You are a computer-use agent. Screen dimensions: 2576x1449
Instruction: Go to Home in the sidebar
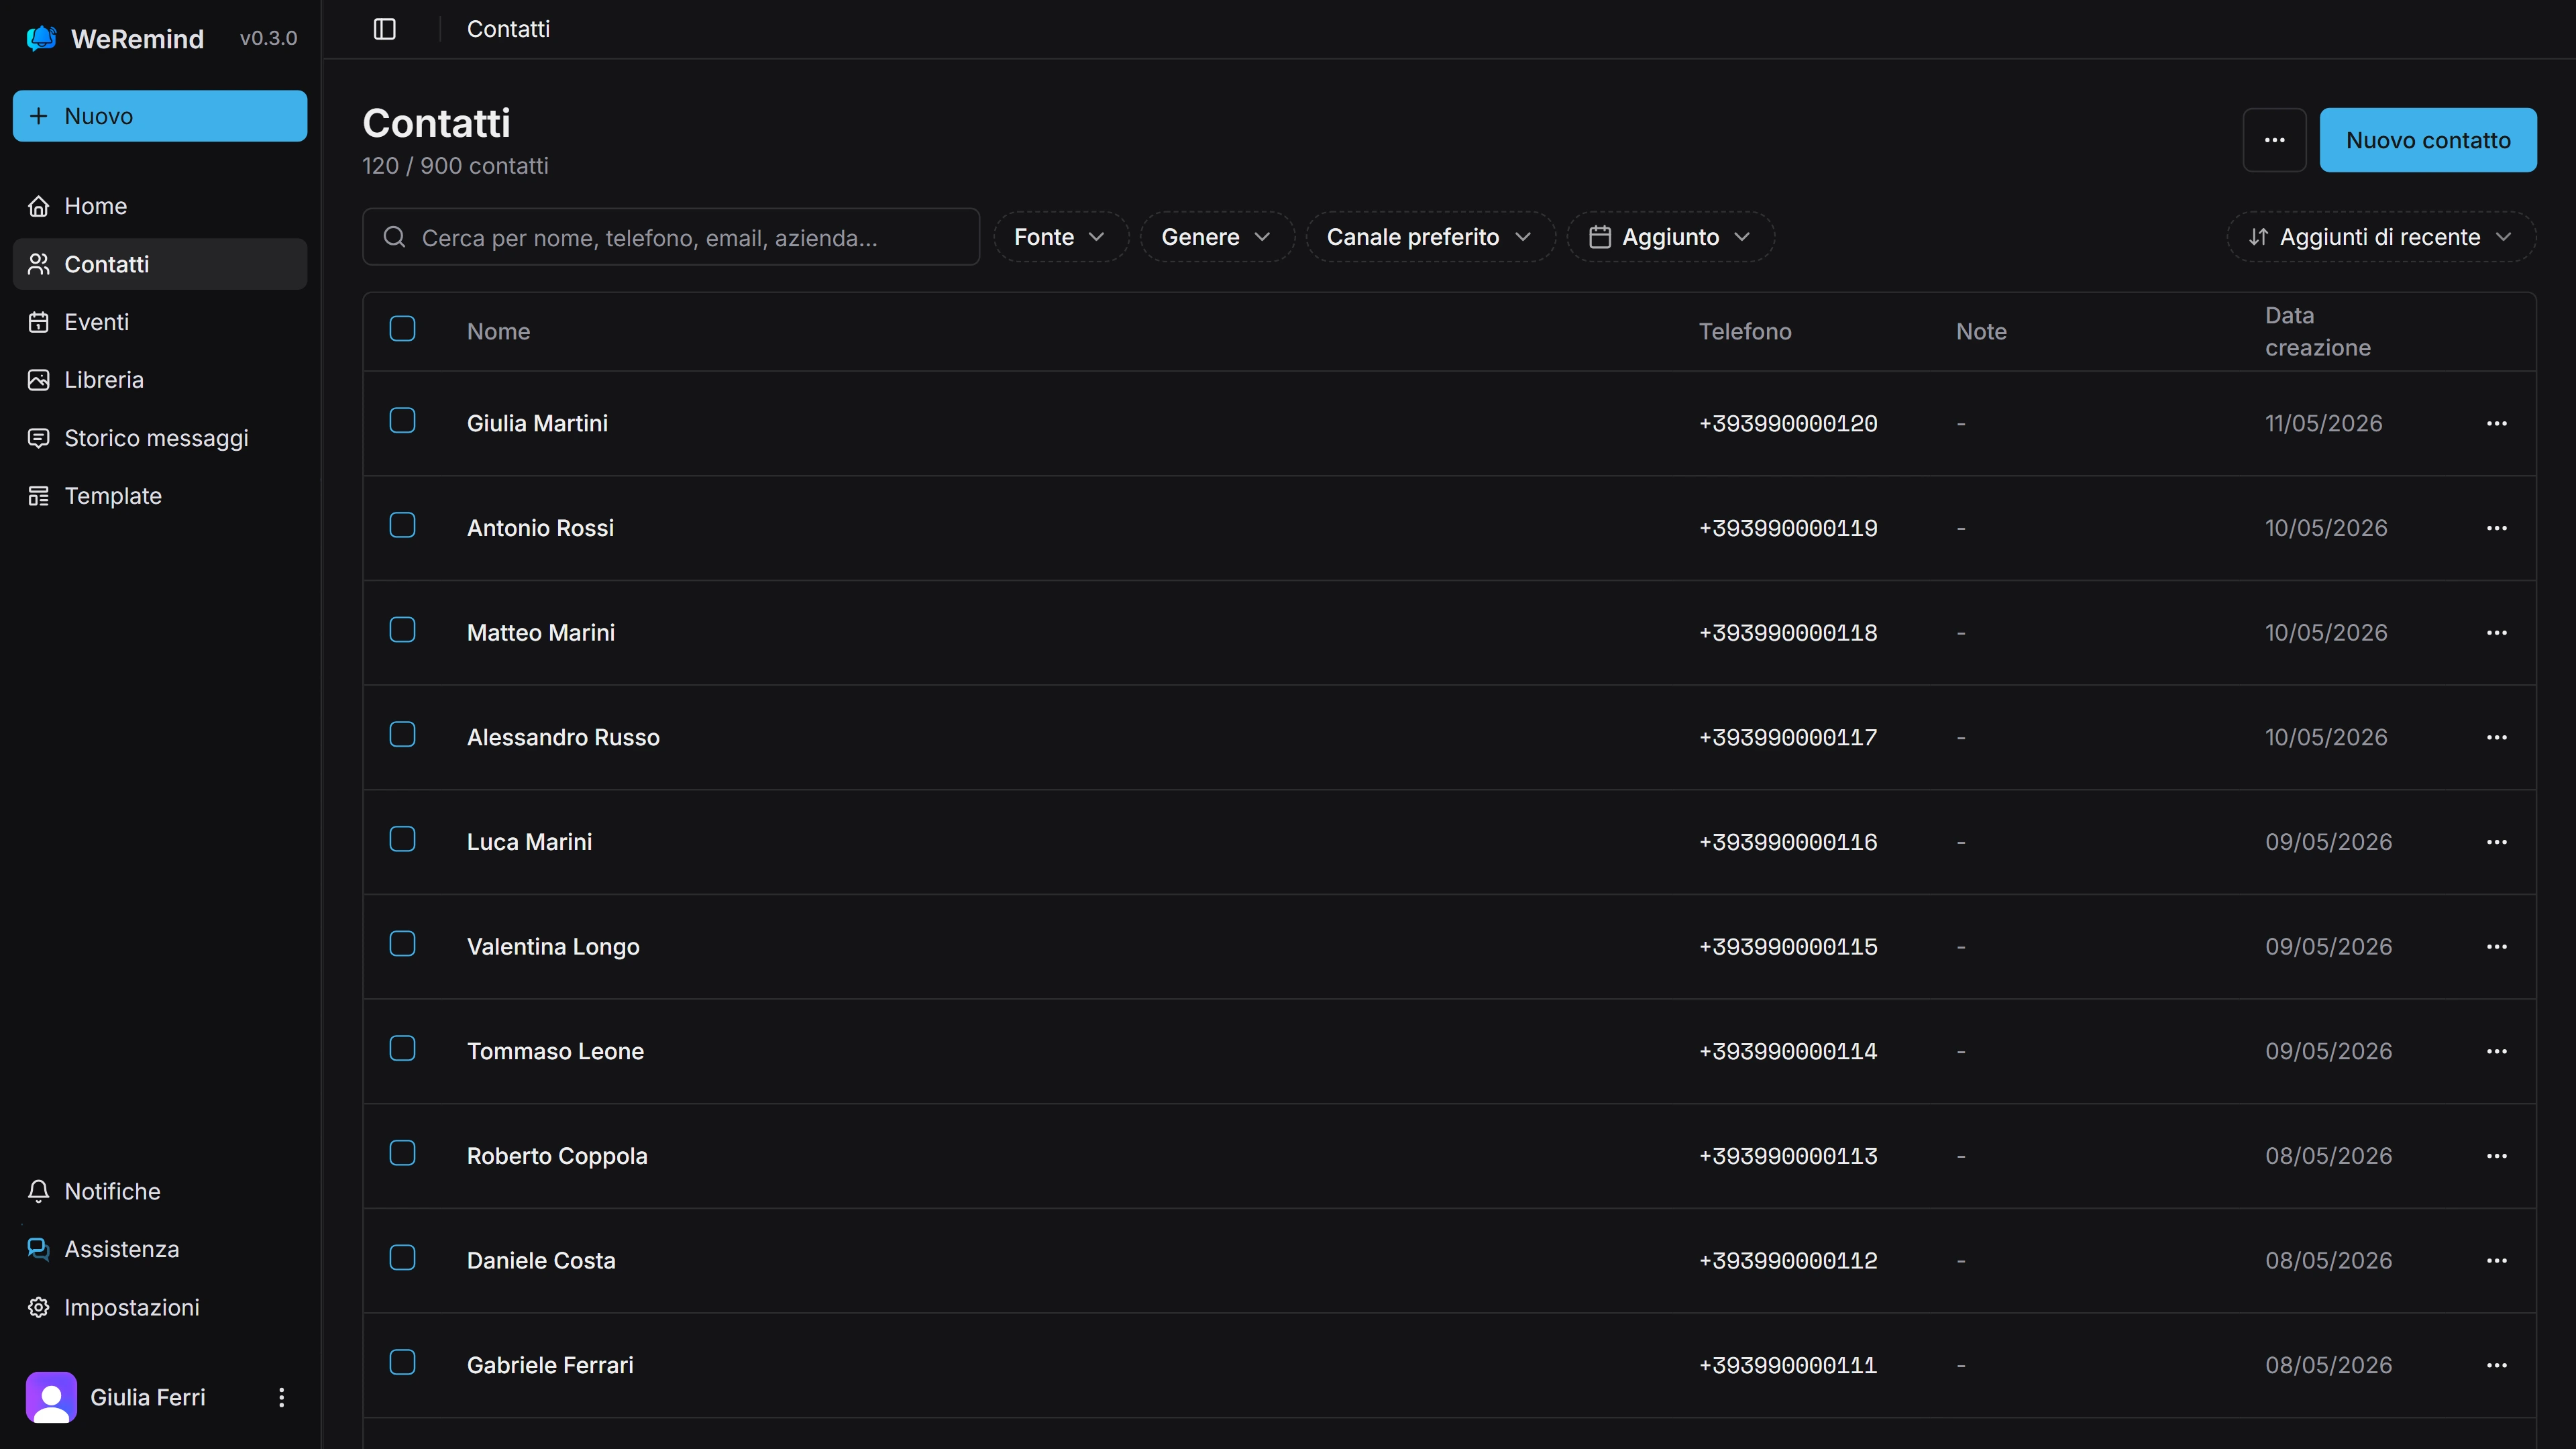160,206
